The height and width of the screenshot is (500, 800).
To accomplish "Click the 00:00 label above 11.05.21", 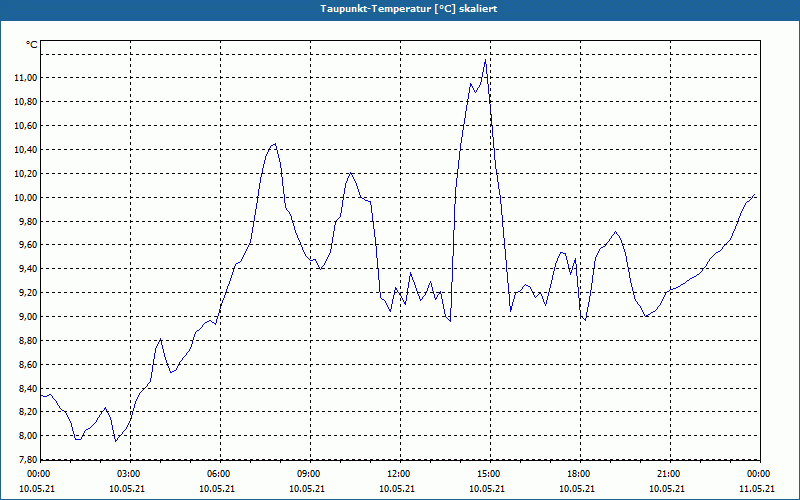I will [x=759, y=474].
